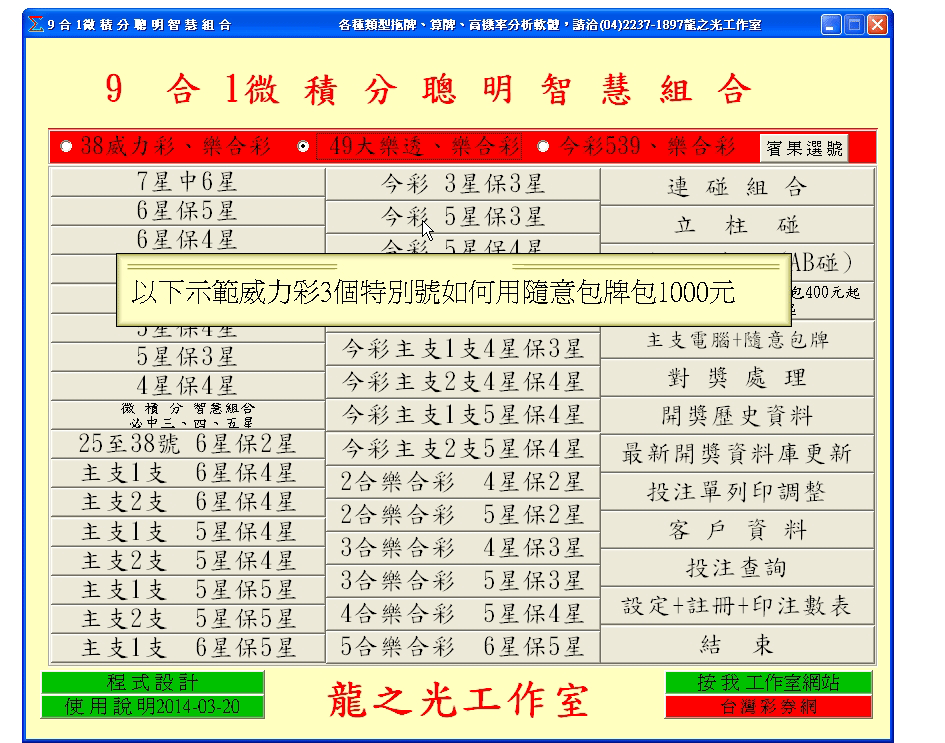
Task: Choose 主支1支 6星保5星
Action: [187, 648]
